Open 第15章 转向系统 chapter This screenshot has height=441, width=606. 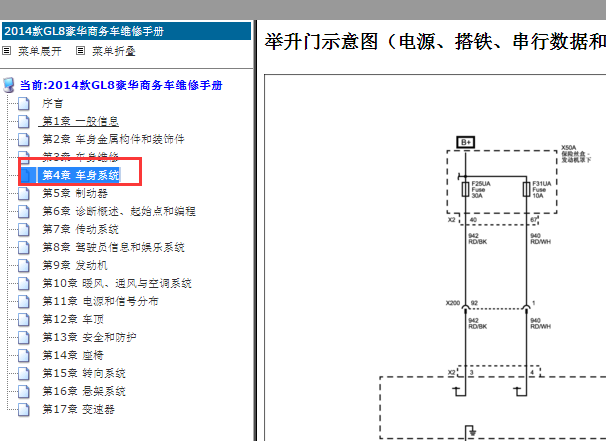click(x=83, y=373)
